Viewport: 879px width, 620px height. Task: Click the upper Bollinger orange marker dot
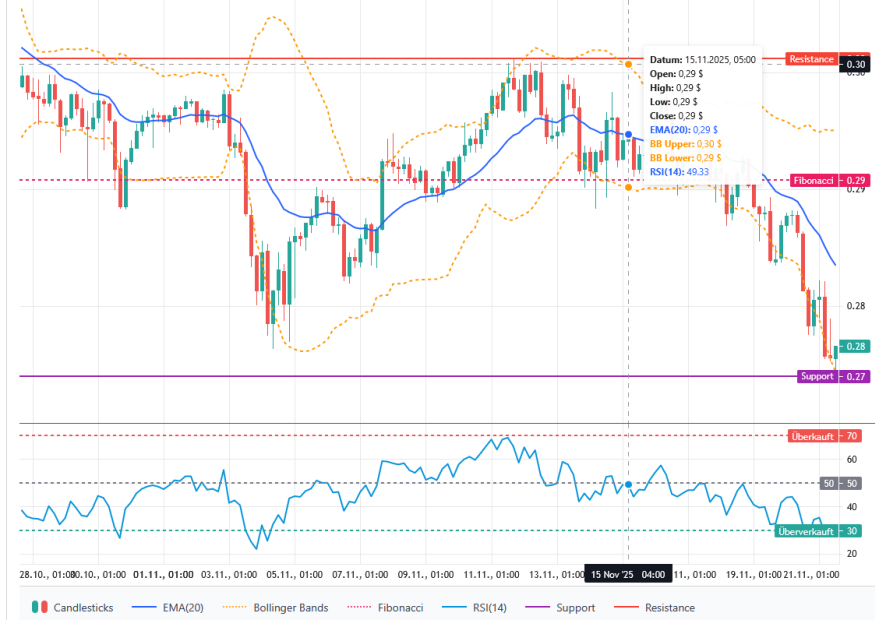[628, 64]
